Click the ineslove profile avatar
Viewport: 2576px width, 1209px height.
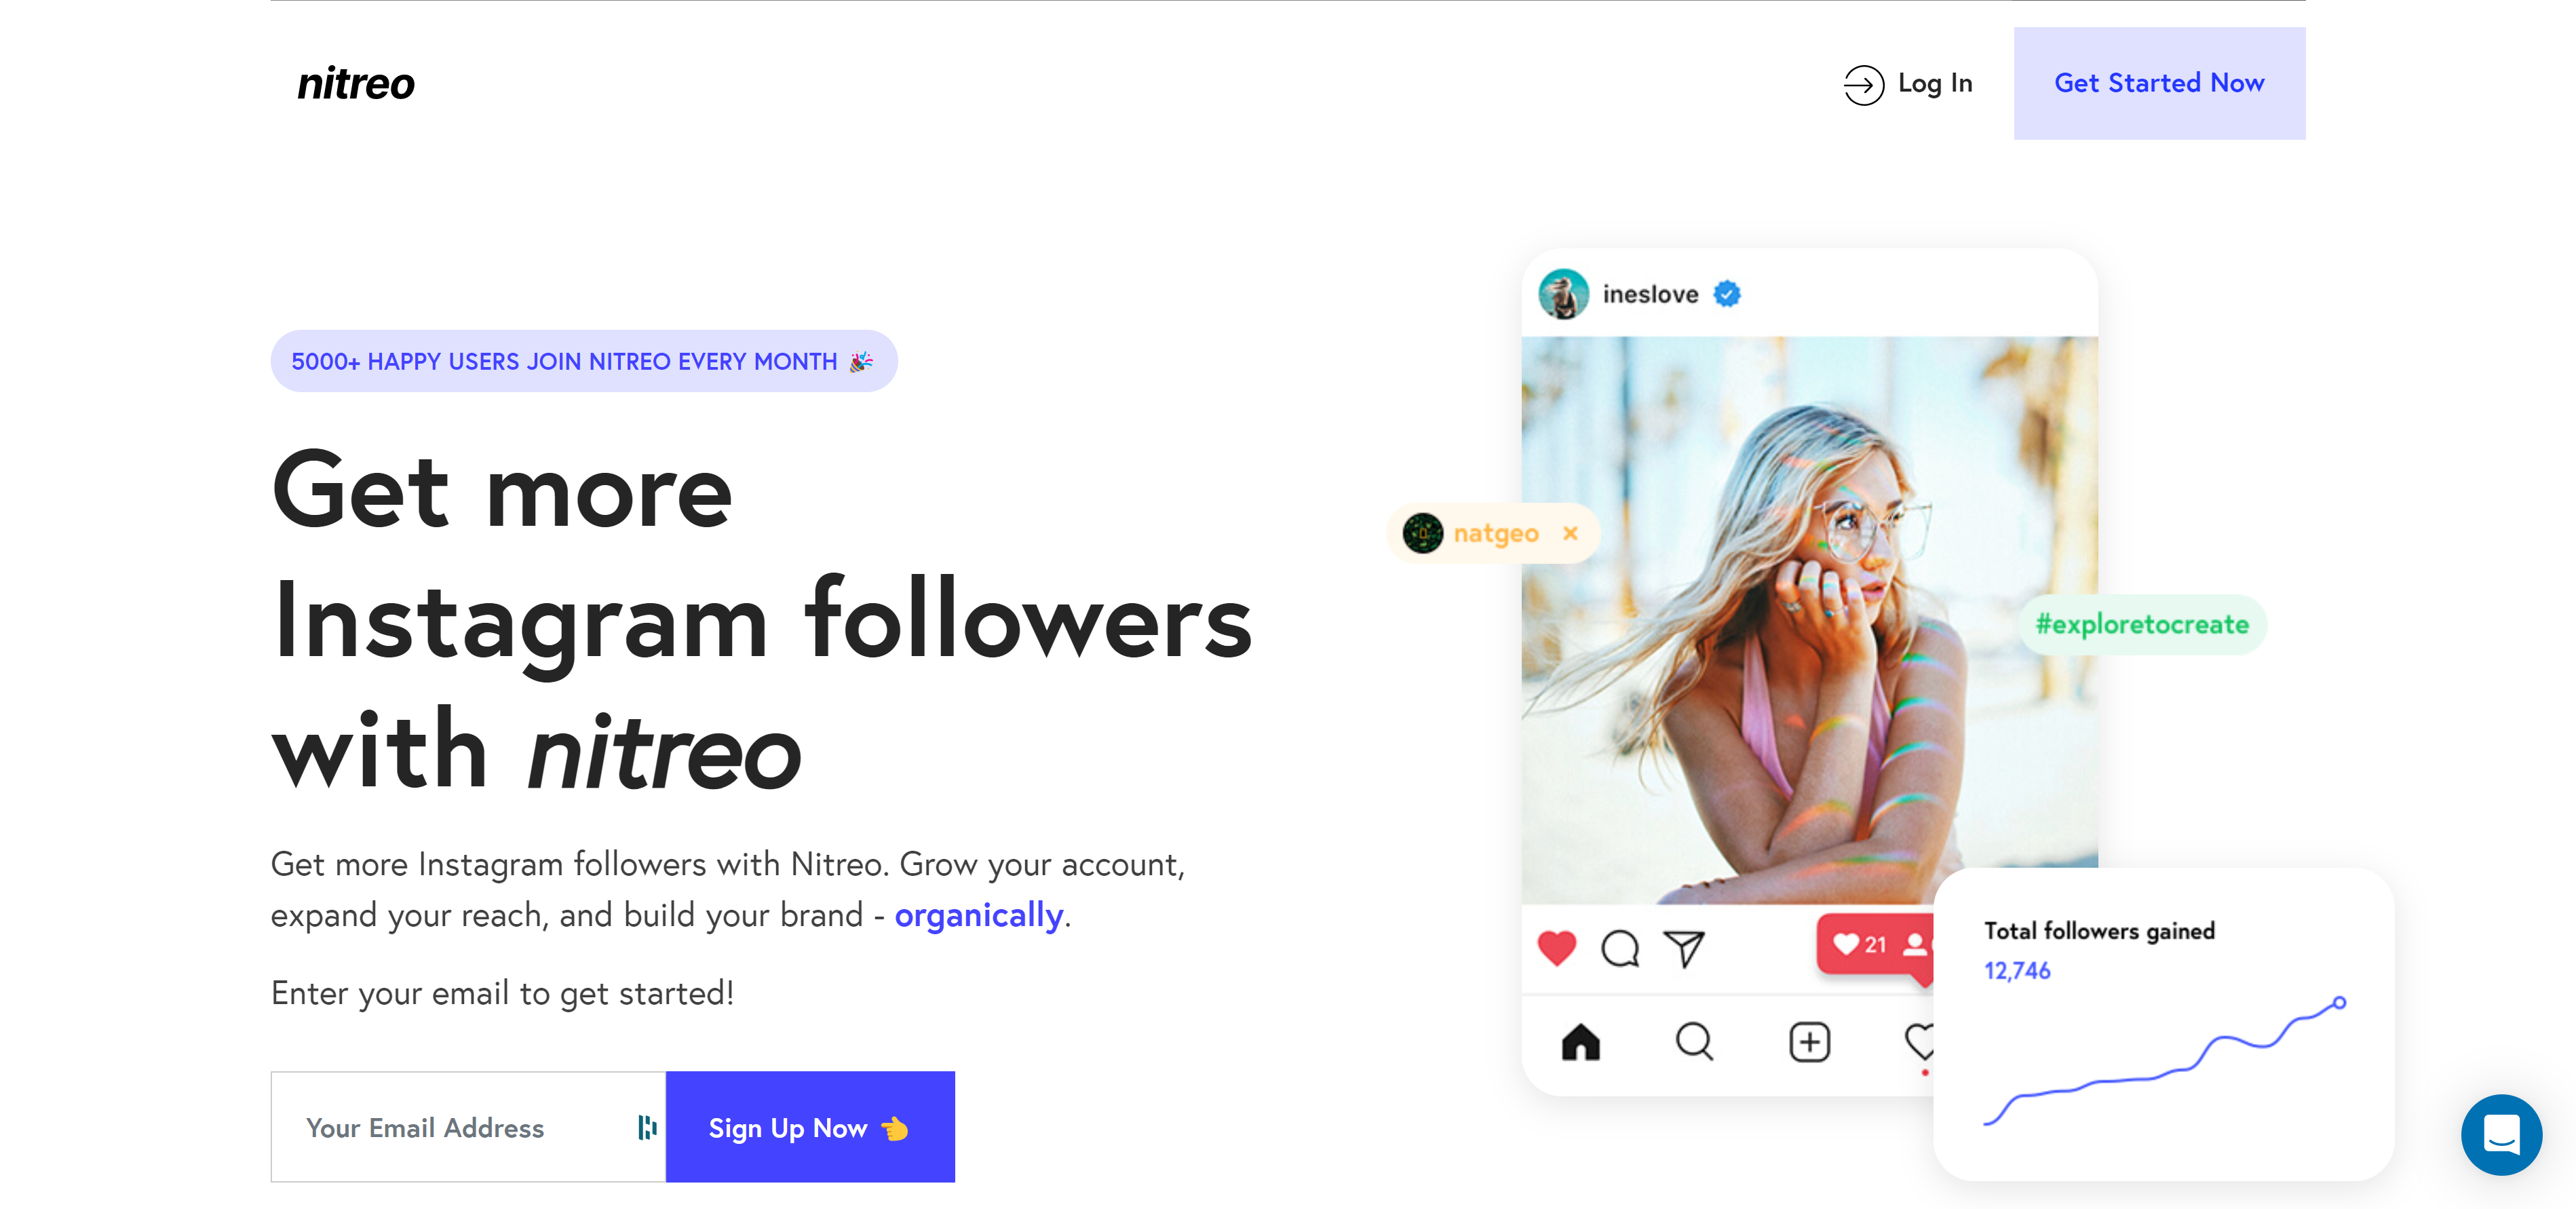(1563, 294)
